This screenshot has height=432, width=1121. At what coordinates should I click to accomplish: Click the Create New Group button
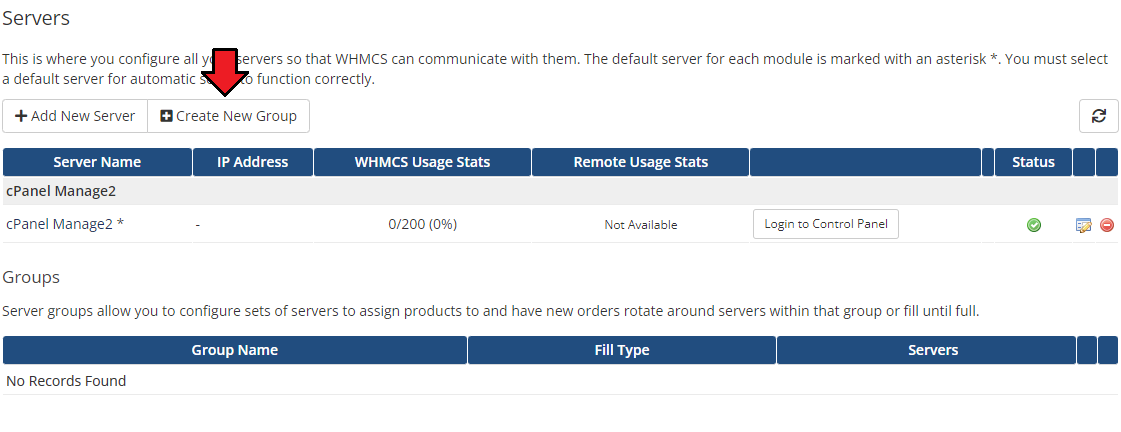click(x=228, y=116)
